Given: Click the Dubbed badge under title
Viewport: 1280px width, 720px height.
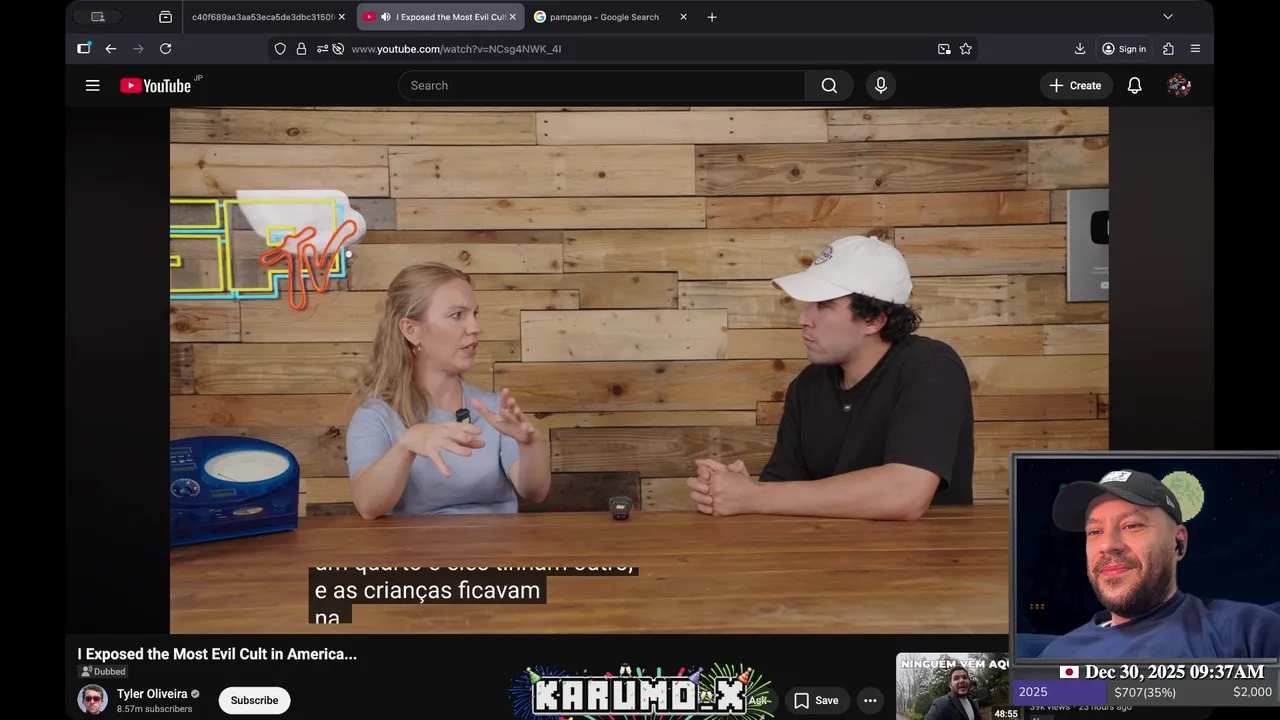Looking at the screenshot, I should pos(104,672).
